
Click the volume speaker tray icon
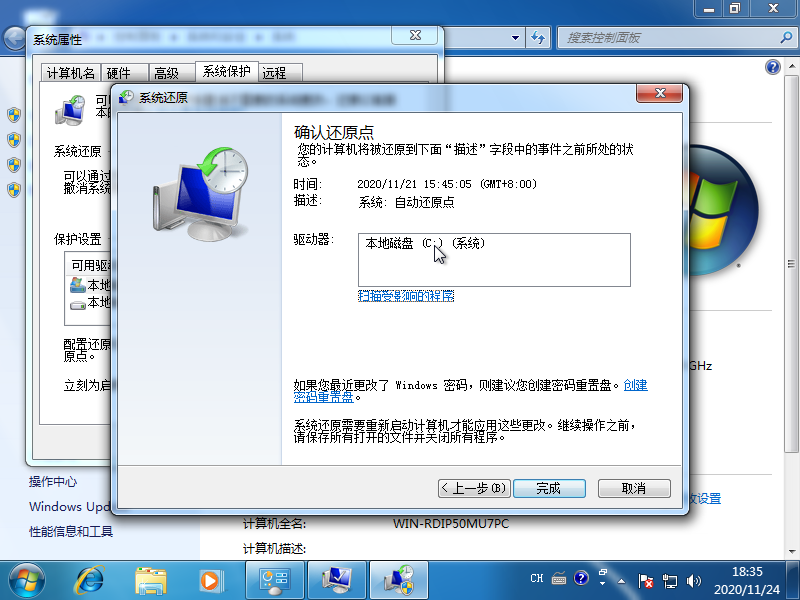click(693, 579)
